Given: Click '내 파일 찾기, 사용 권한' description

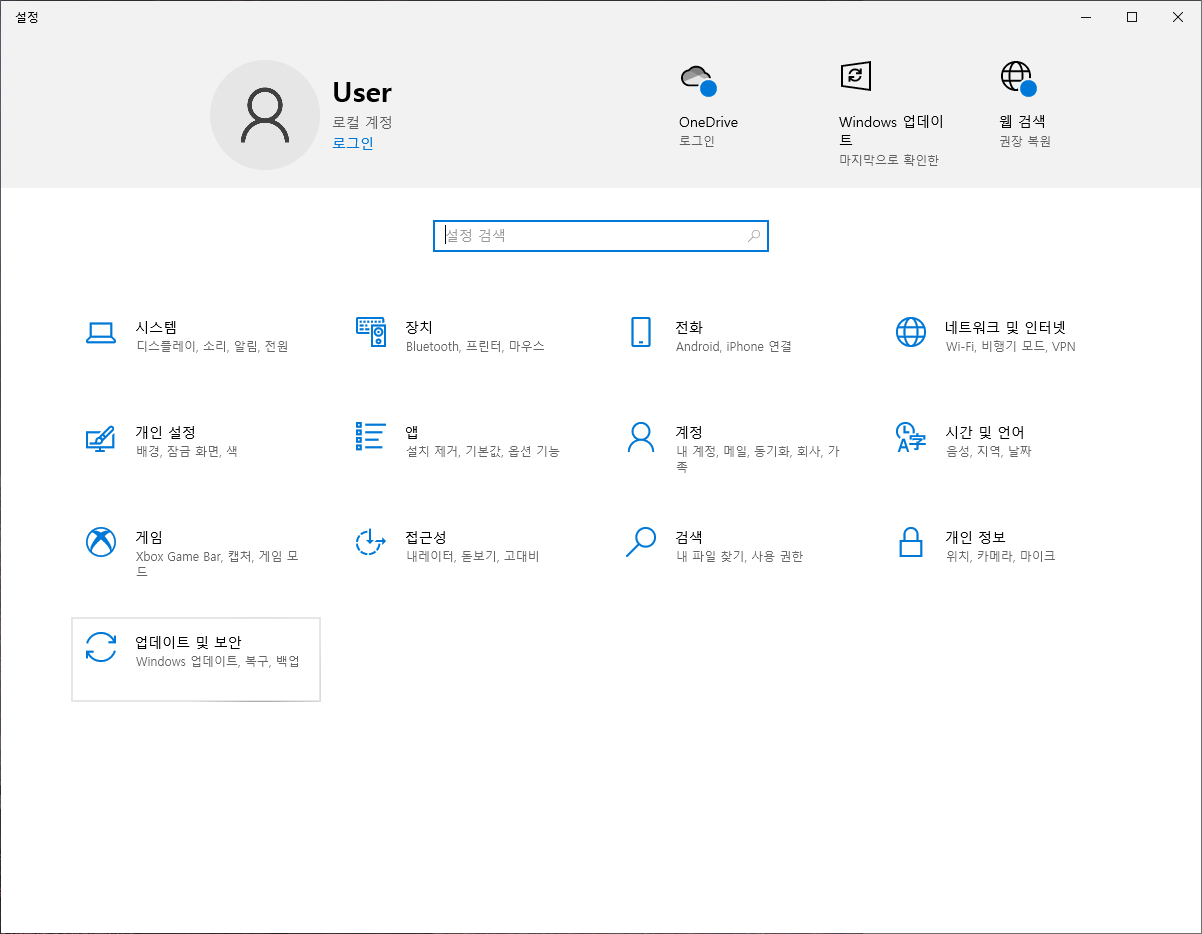Looking at the screenshot, I should (739, 557).
